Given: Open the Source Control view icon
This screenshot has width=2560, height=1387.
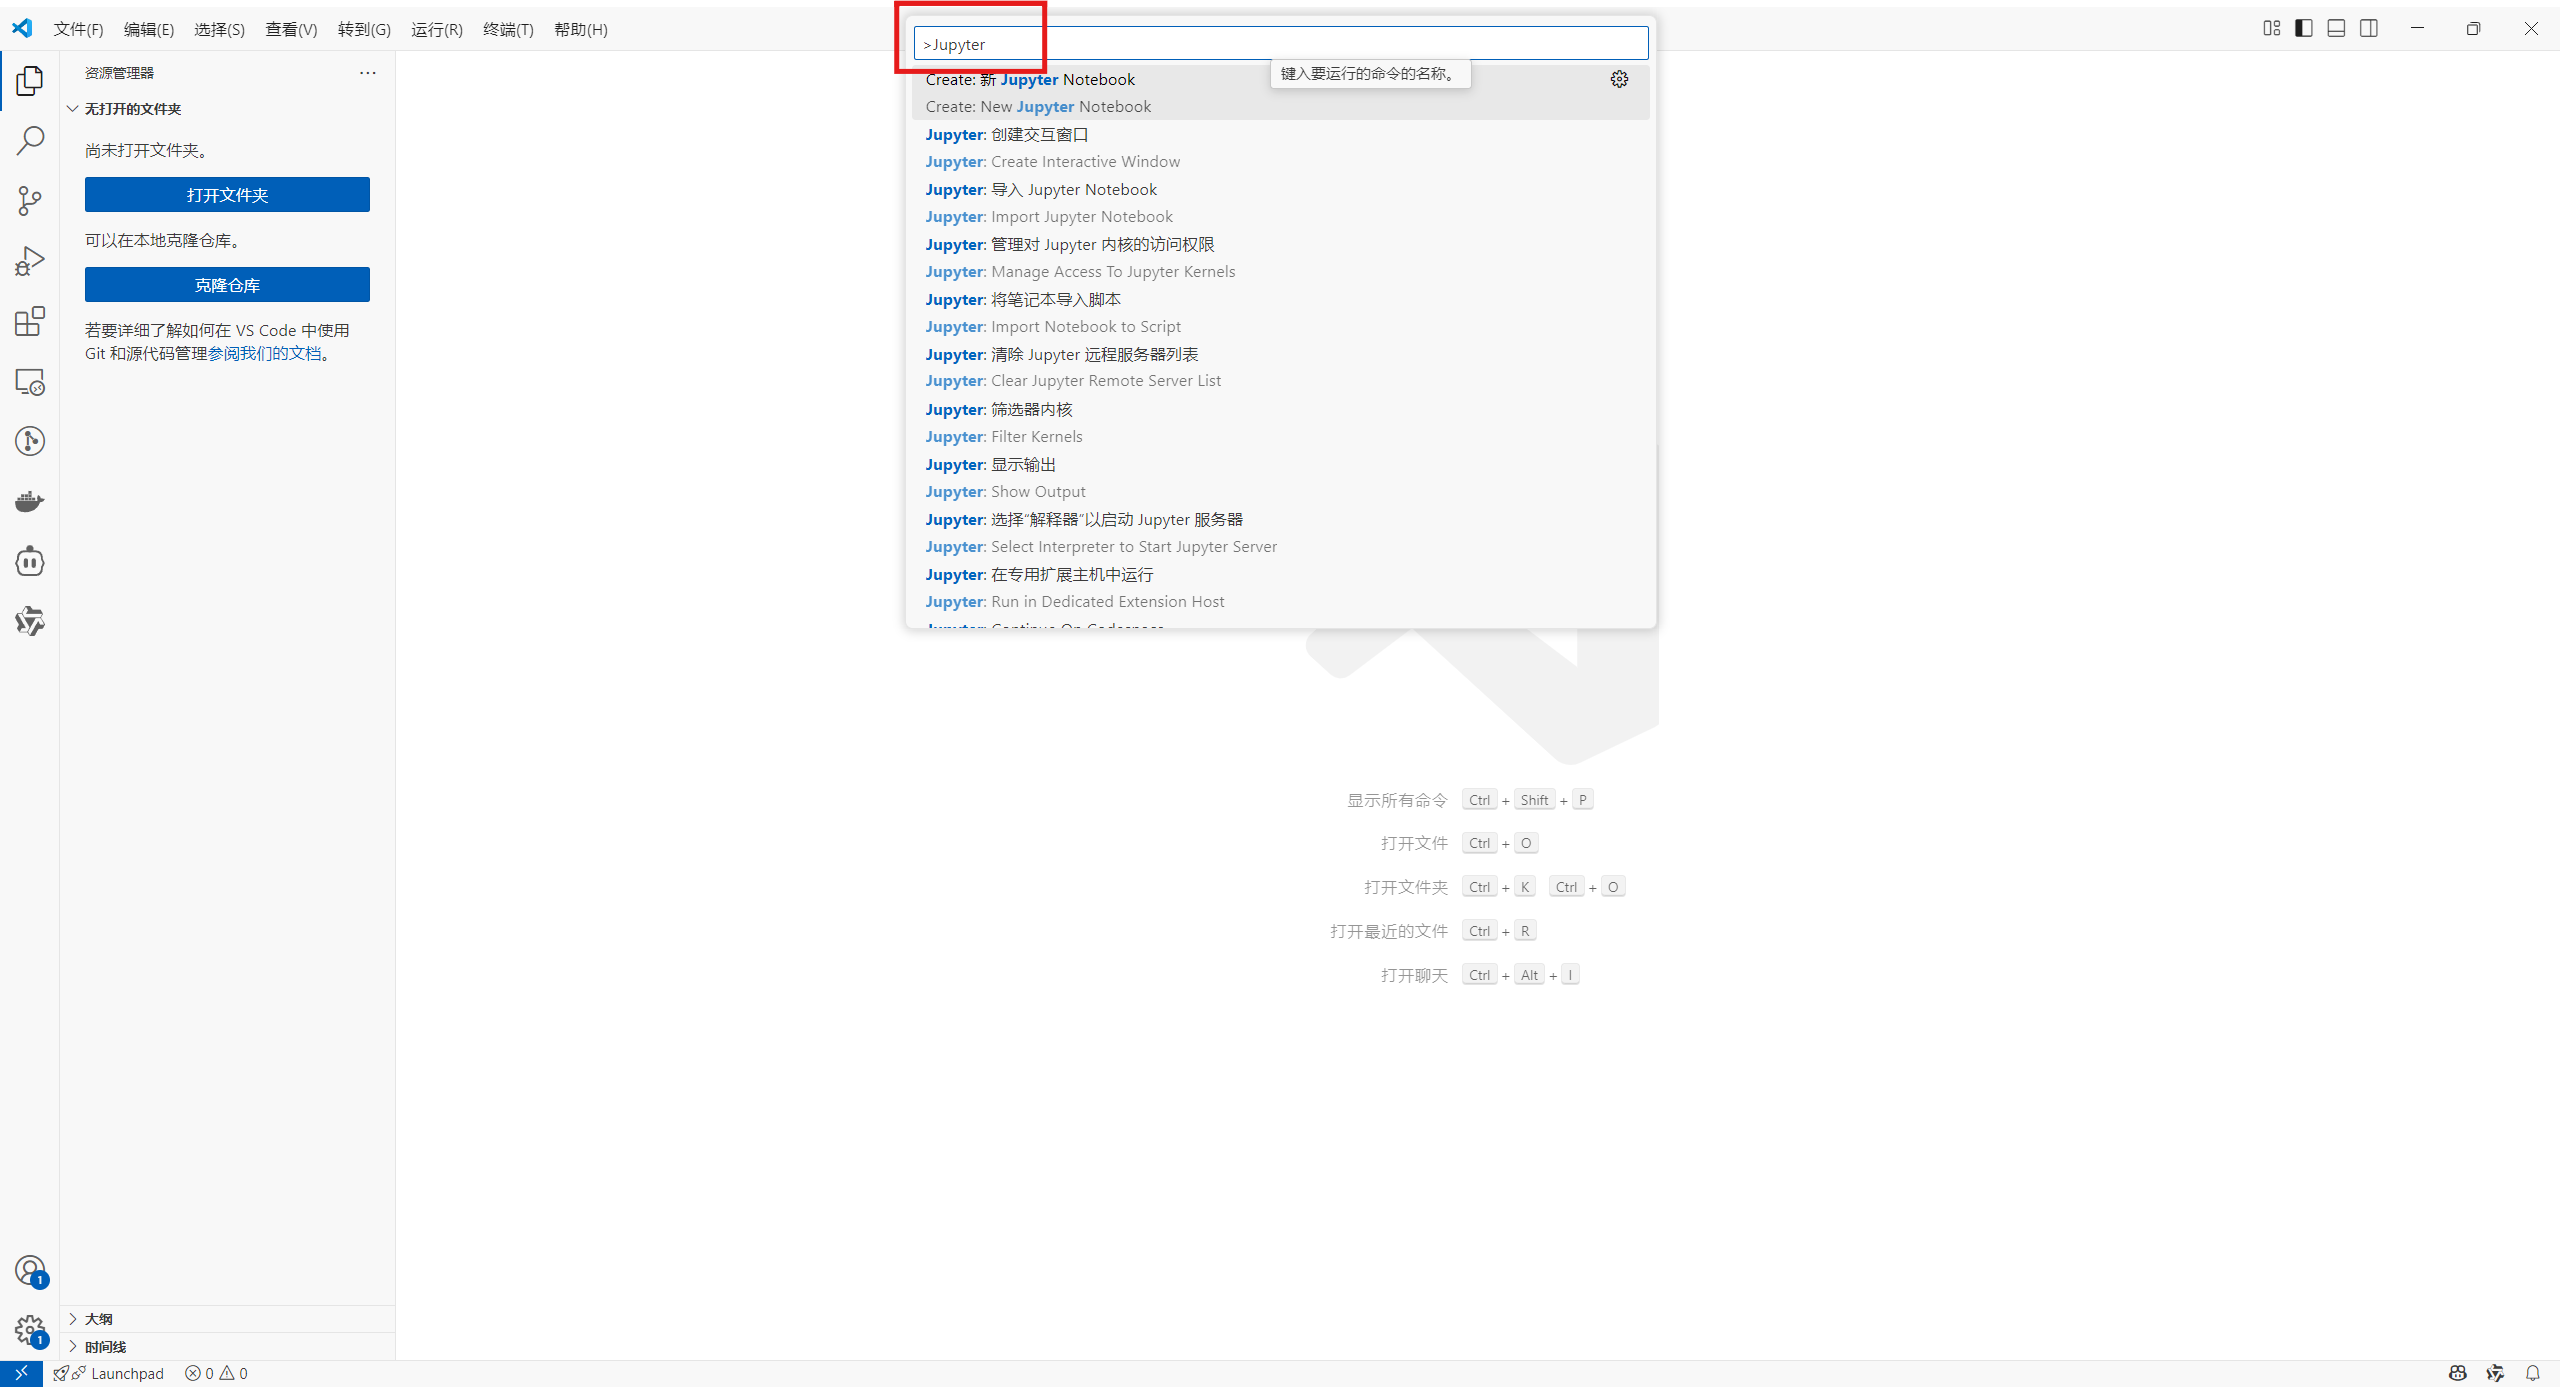Looking at the screenshot, I should click(x=30, y=201).
